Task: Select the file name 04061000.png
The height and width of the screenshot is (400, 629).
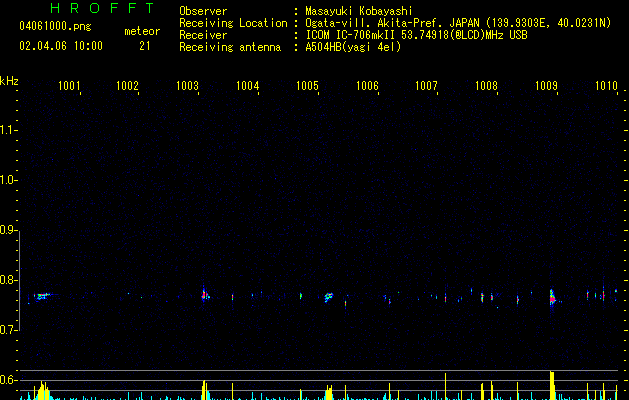Action: click(x=55, y=27)
